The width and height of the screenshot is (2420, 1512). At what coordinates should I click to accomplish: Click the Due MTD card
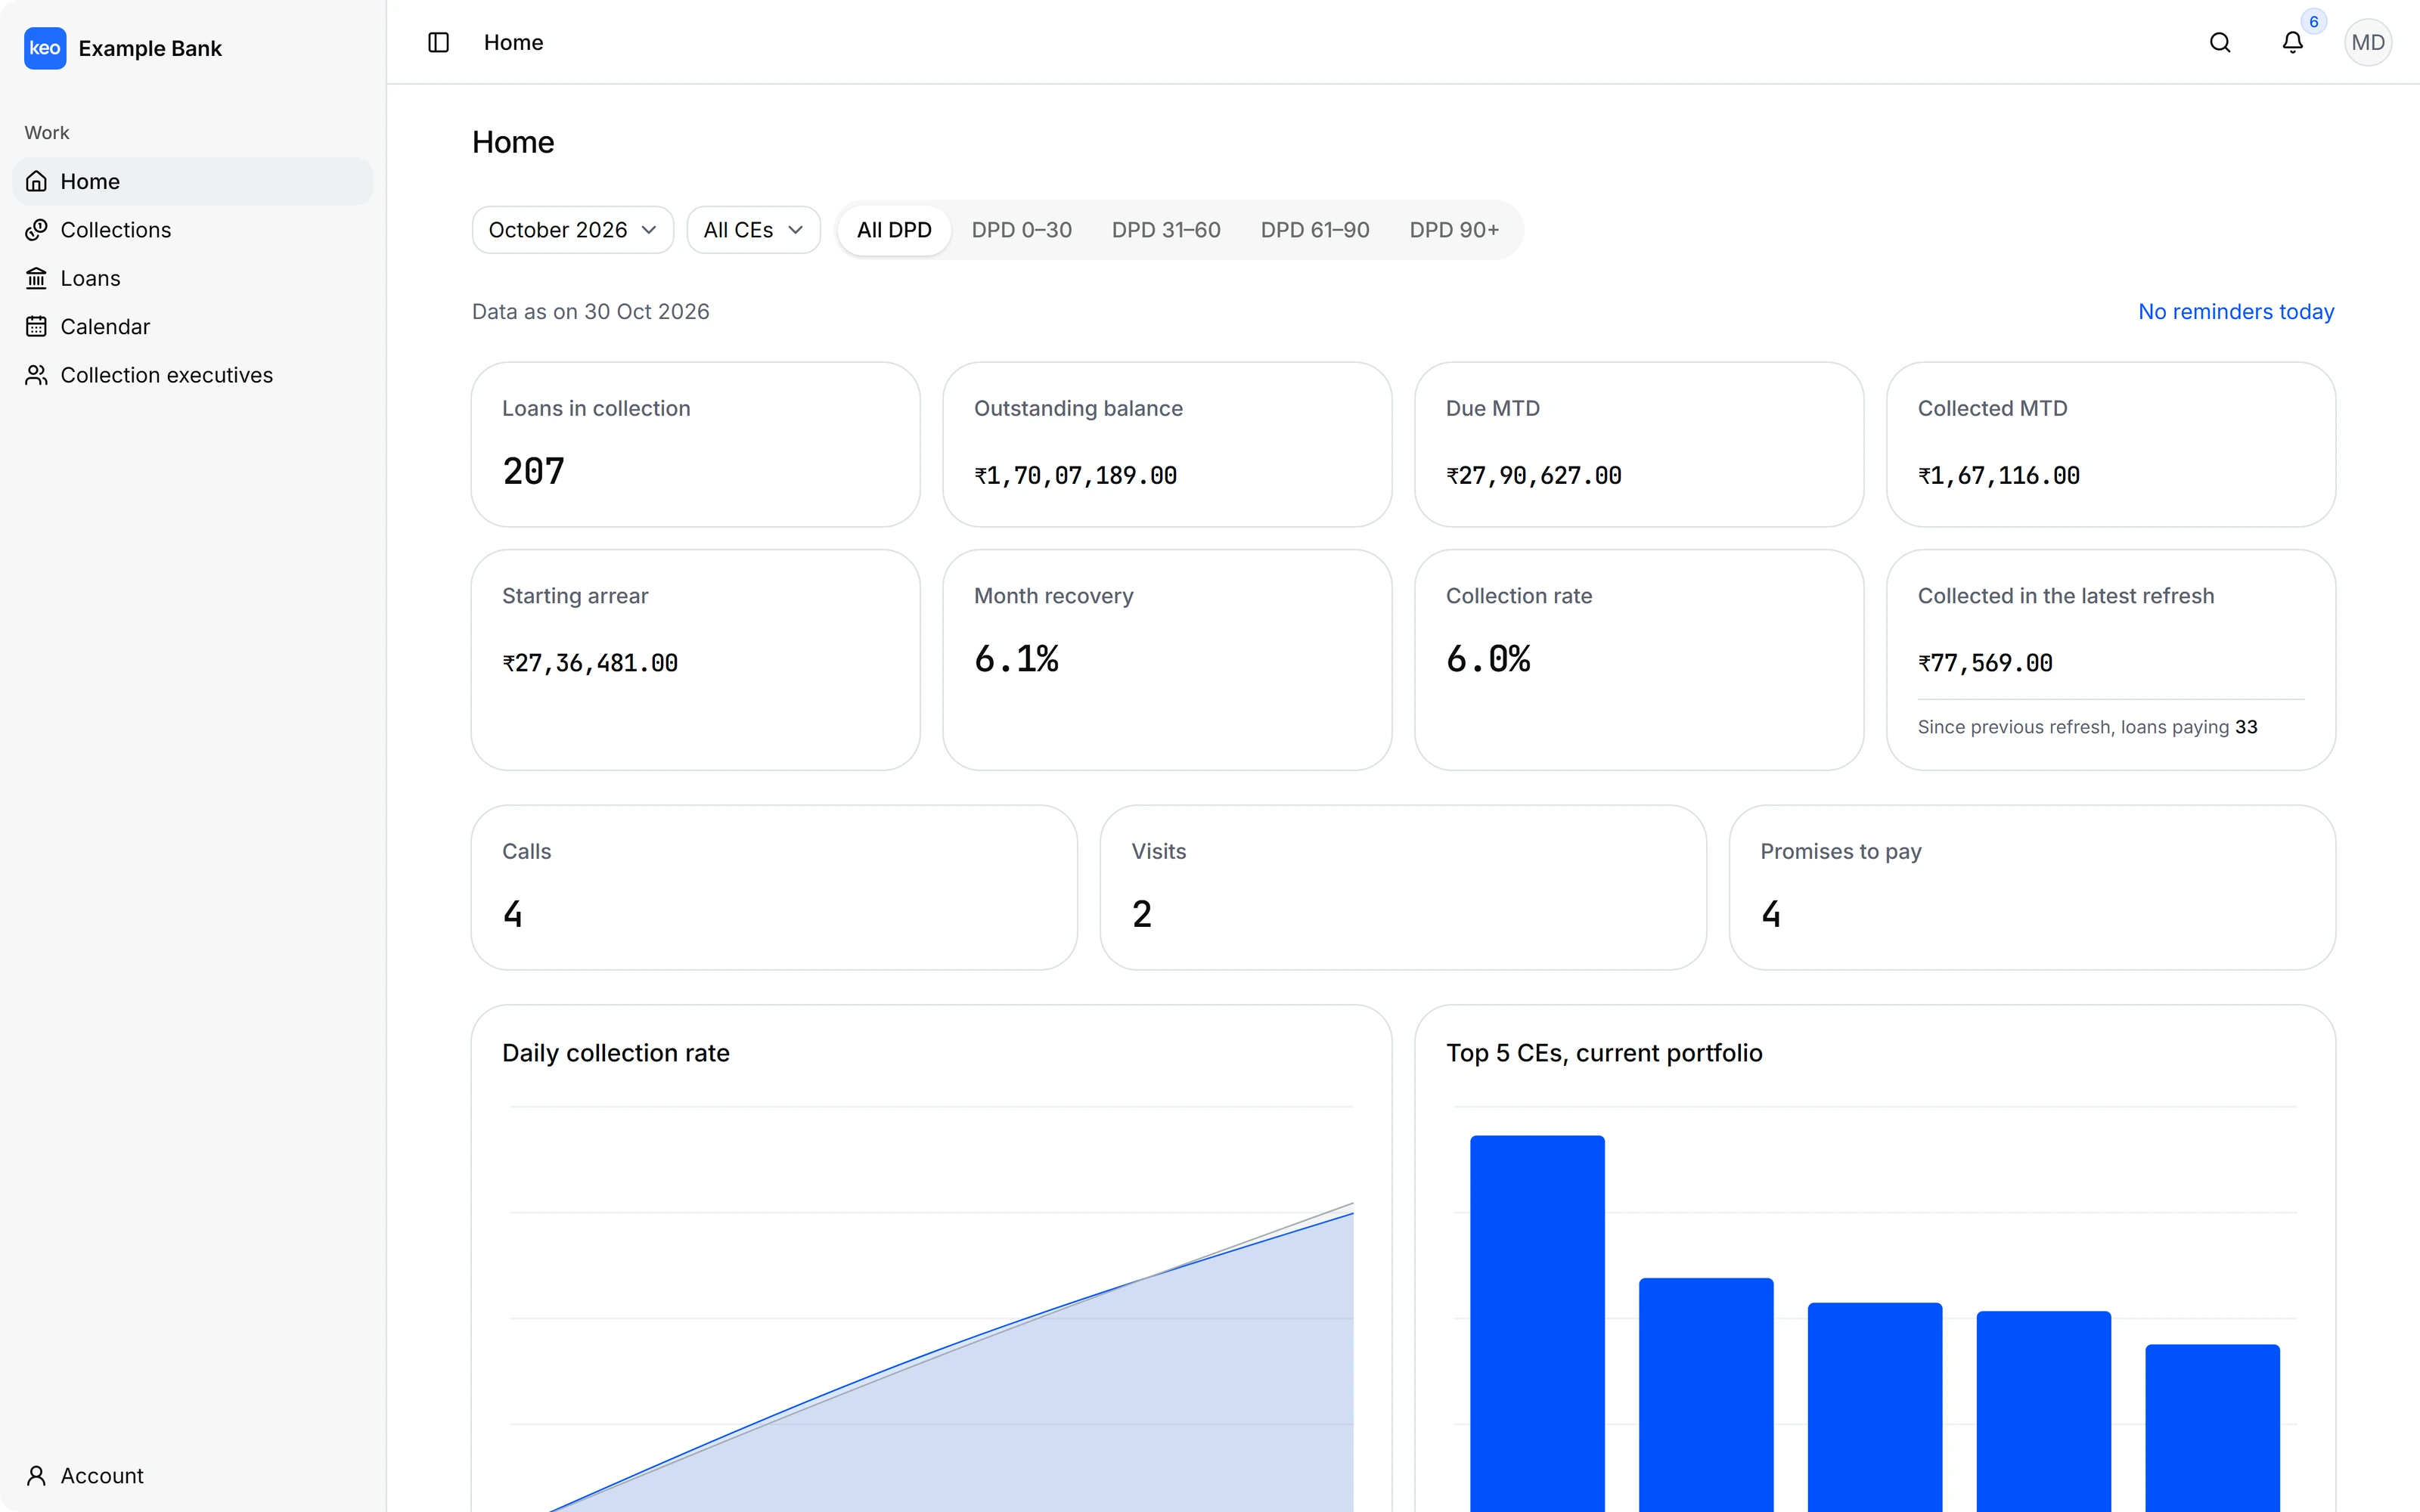point(1639,444)
